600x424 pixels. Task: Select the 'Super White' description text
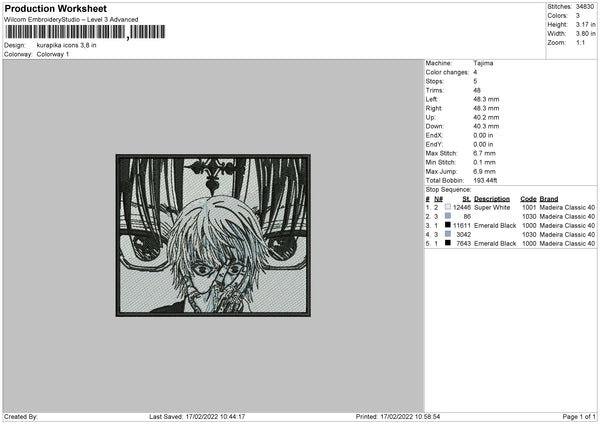click(492, 207)
